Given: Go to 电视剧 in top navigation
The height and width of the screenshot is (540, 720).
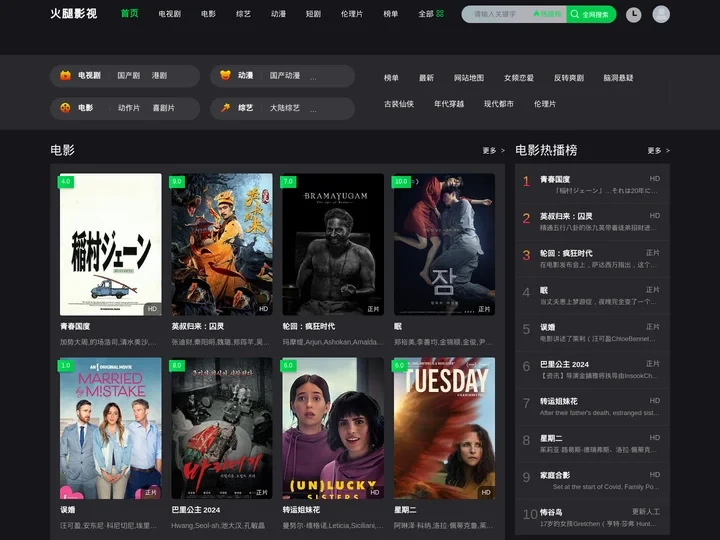Looking at the screenshot, I should [x=169, y=14].
